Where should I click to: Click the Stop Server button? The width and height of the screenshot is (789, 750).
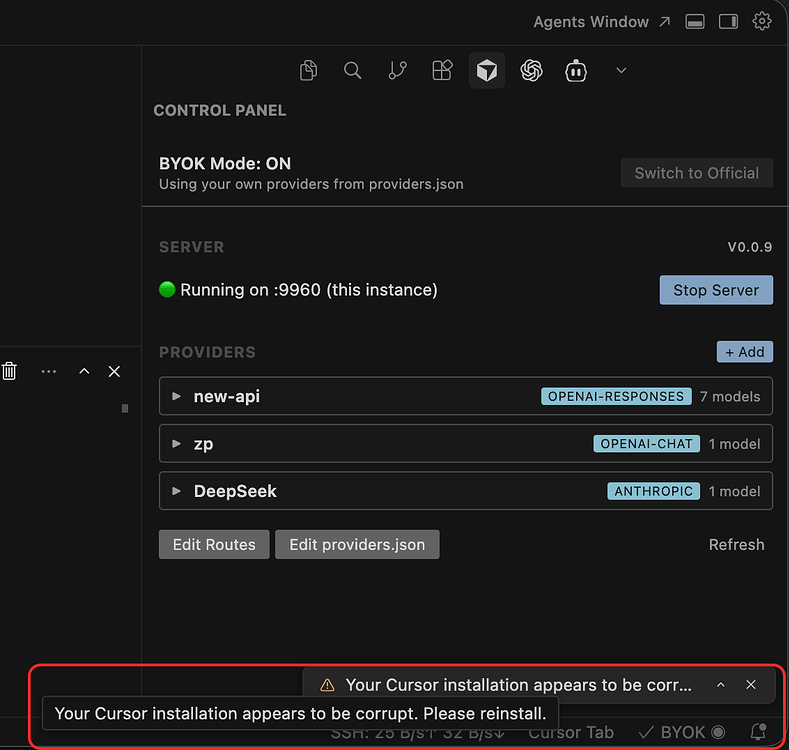point(716,290)
